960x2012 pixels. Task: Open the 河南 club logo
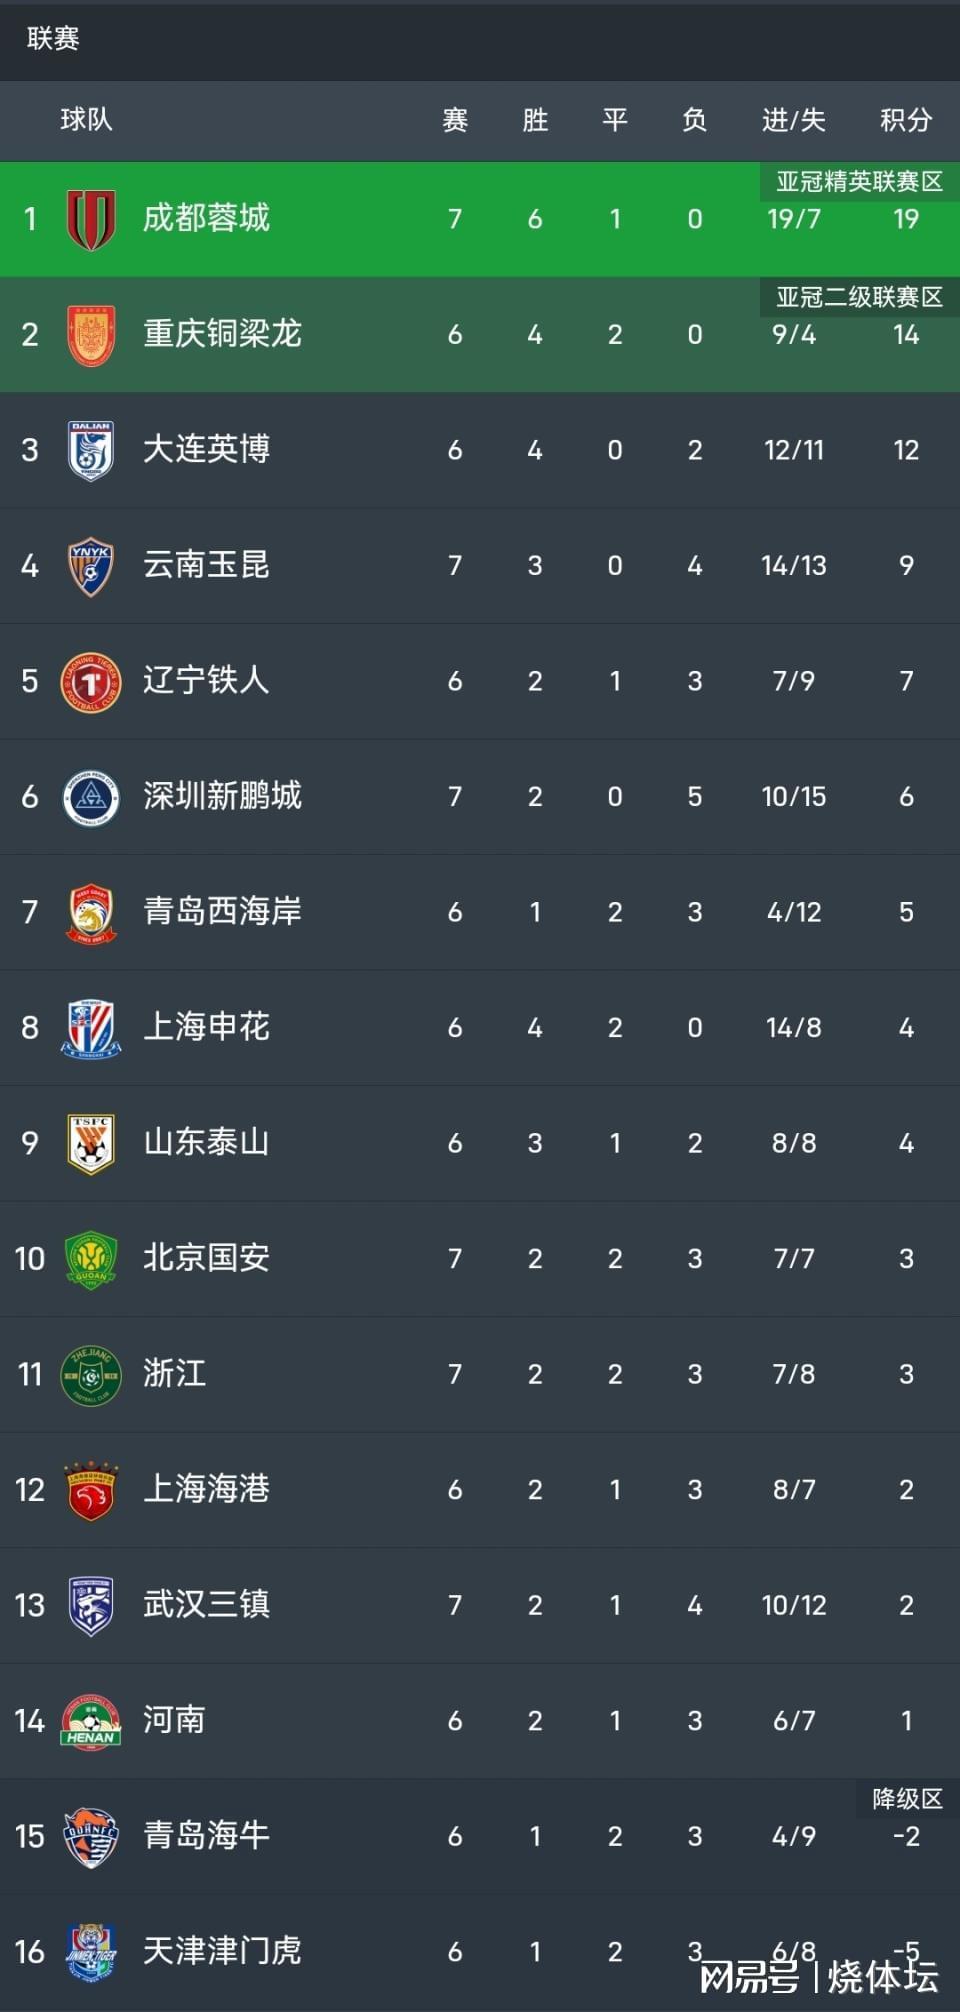(91, 1721)
